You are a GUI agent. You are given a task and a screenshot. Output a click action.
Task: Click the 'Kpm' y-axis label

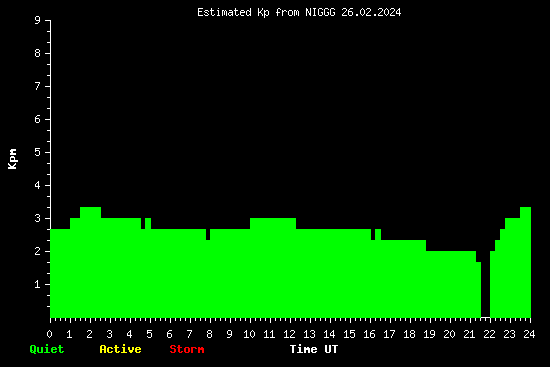[x=12, y=159]
